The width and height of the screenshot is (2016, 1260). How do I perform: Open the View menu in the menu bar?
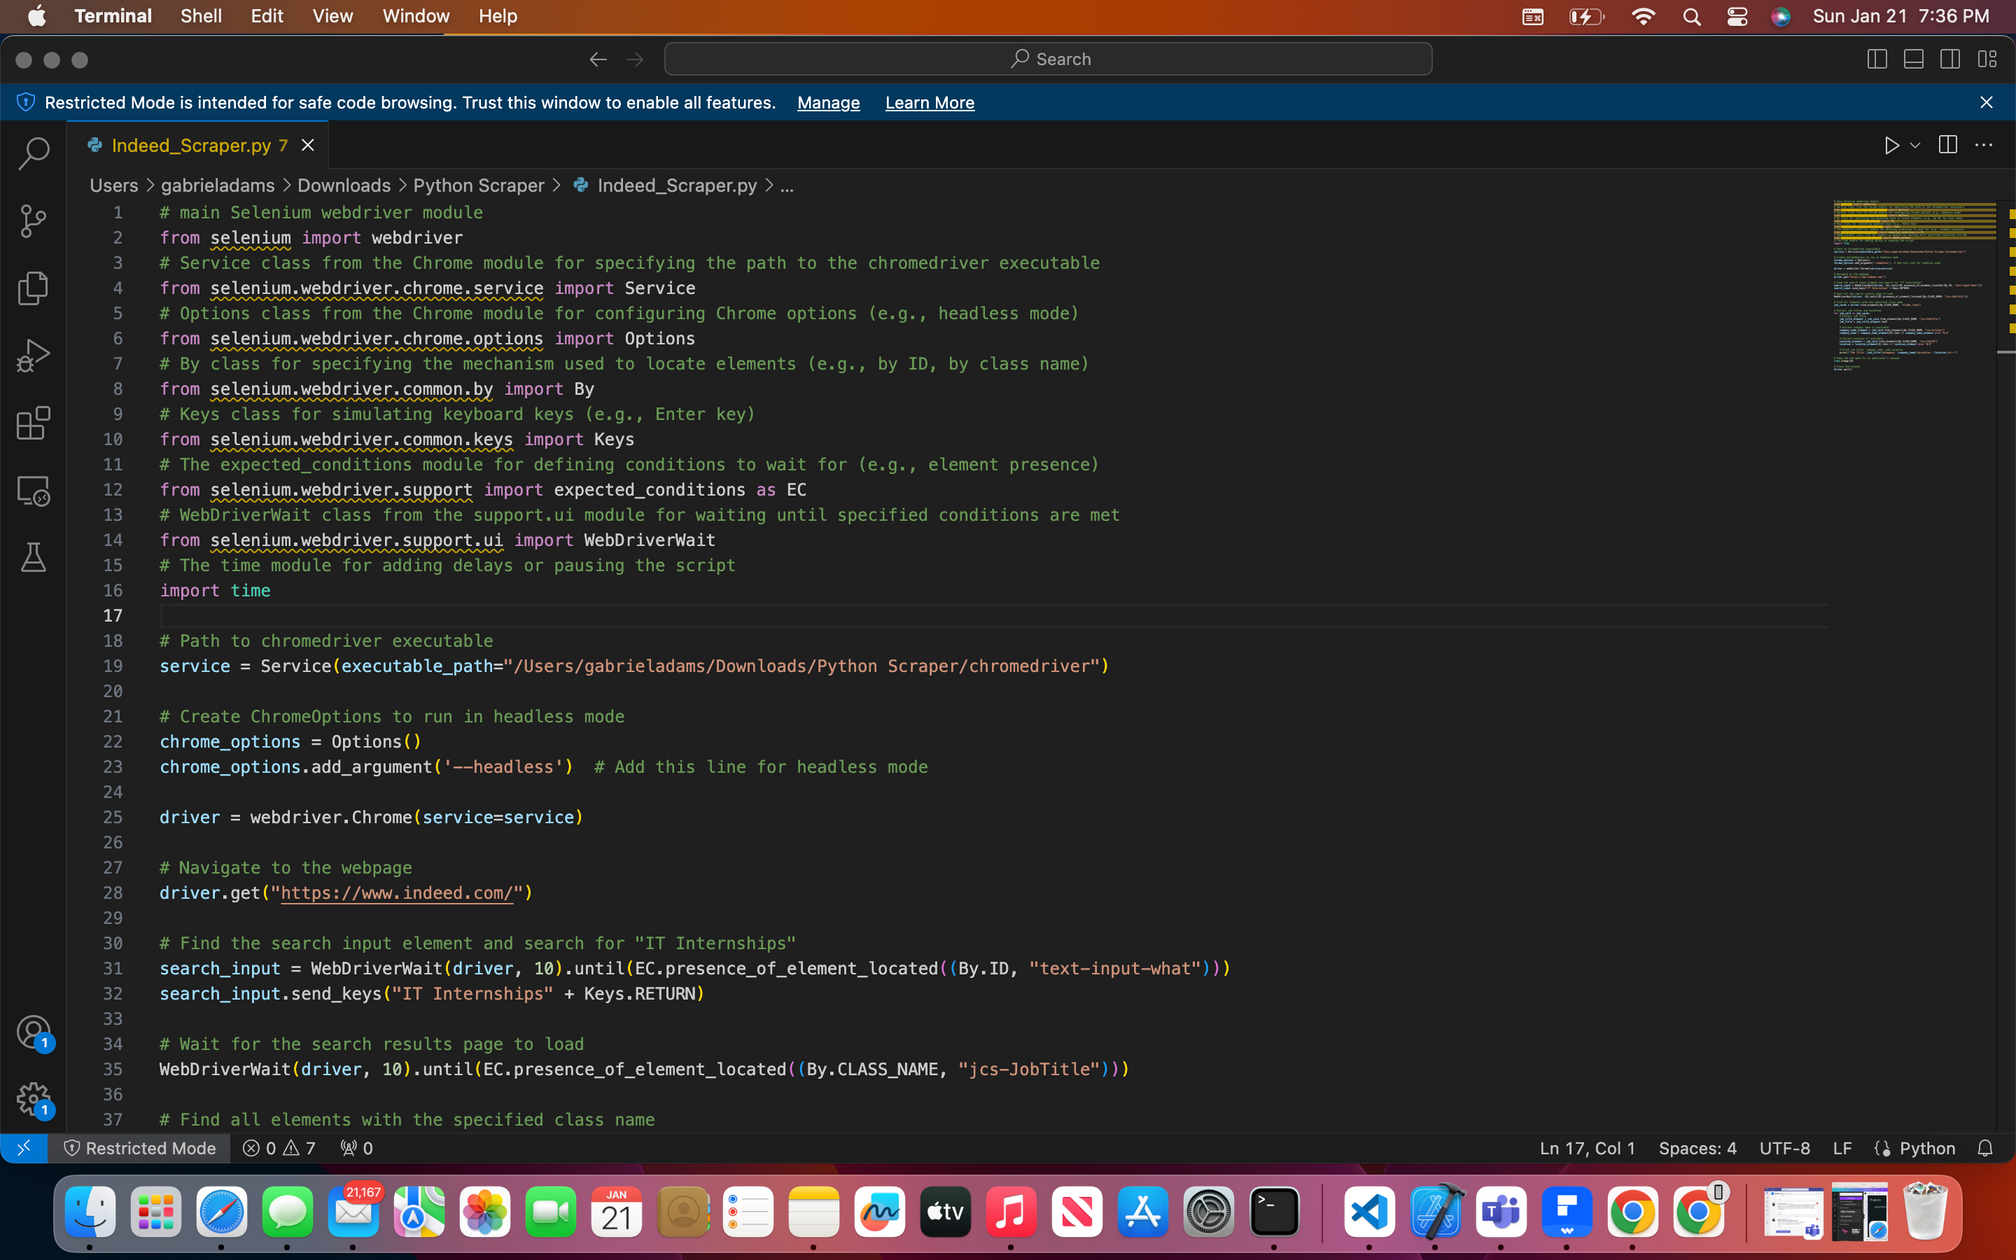pyautogui.click(x=332, y=16)
